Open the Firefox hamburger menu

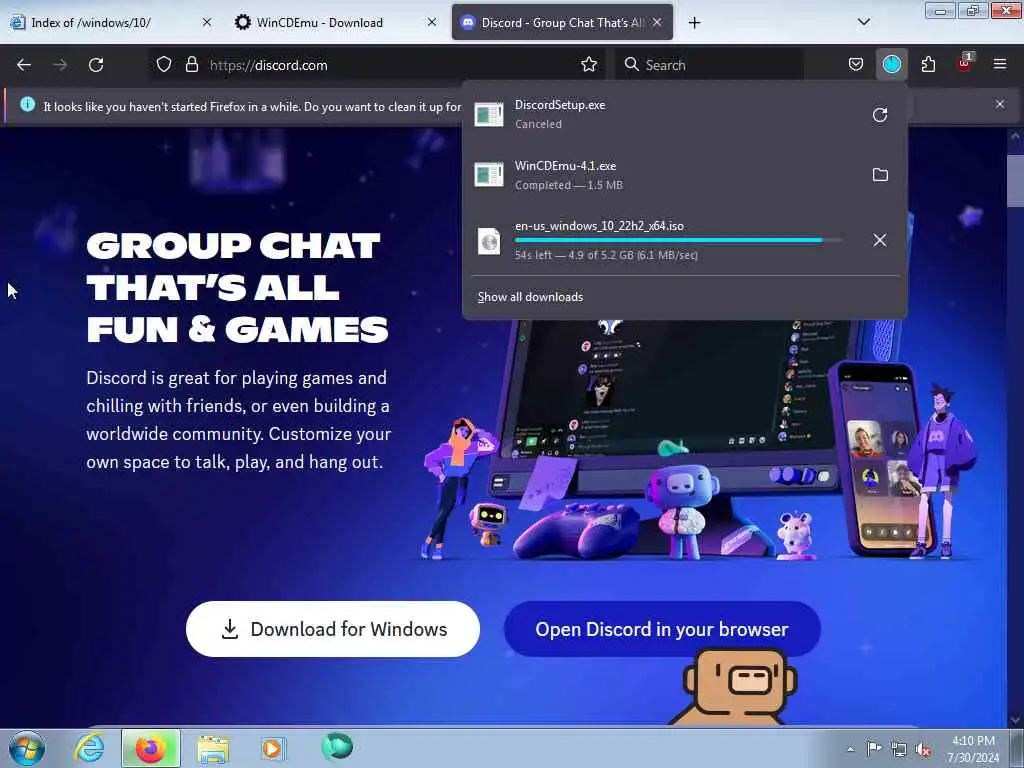(1000, 64)
